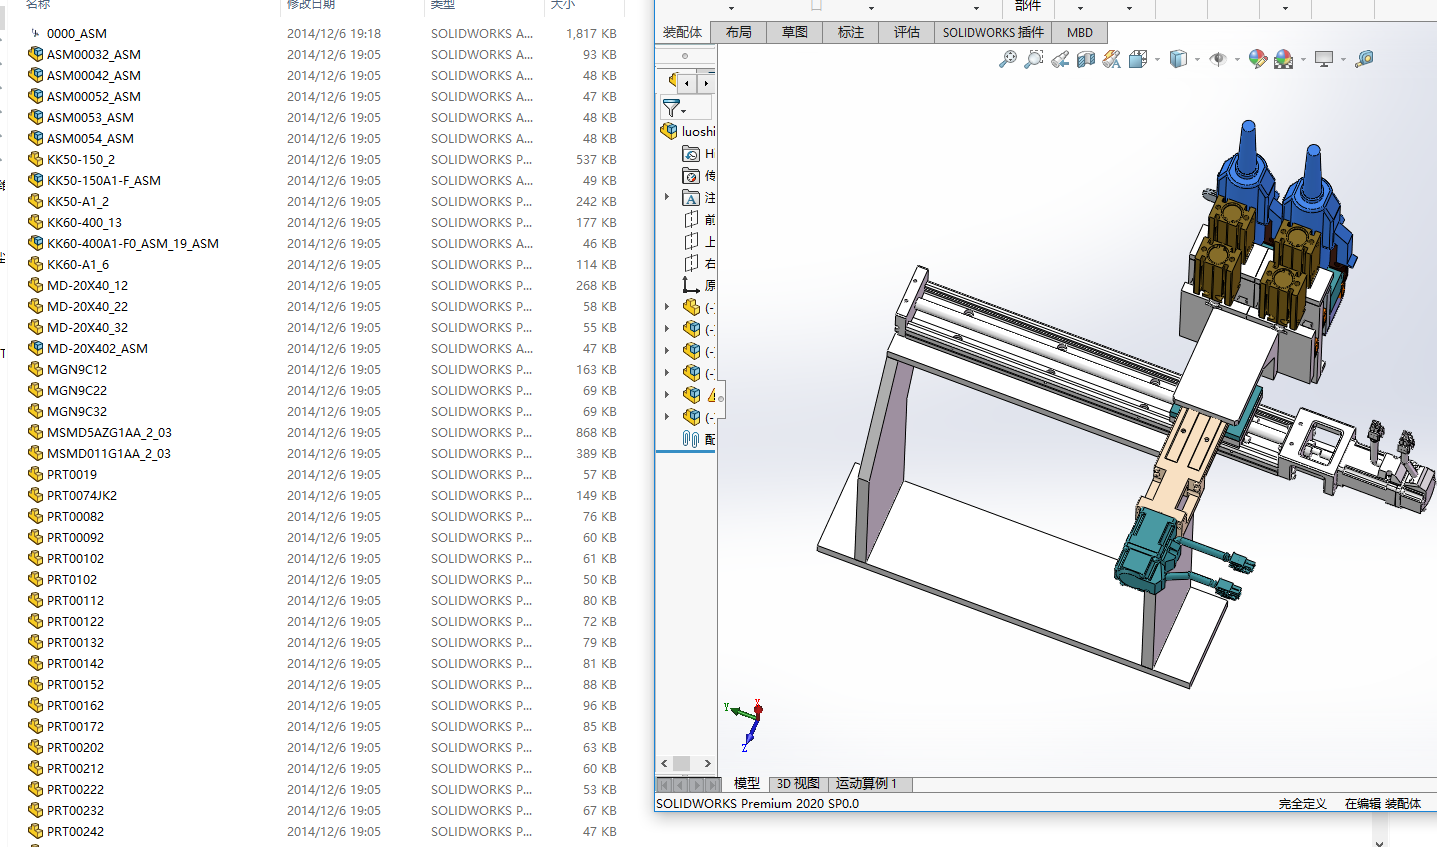Switch to the 草图 ribbon tab
Screen dimensions: 1437x847
794,32
